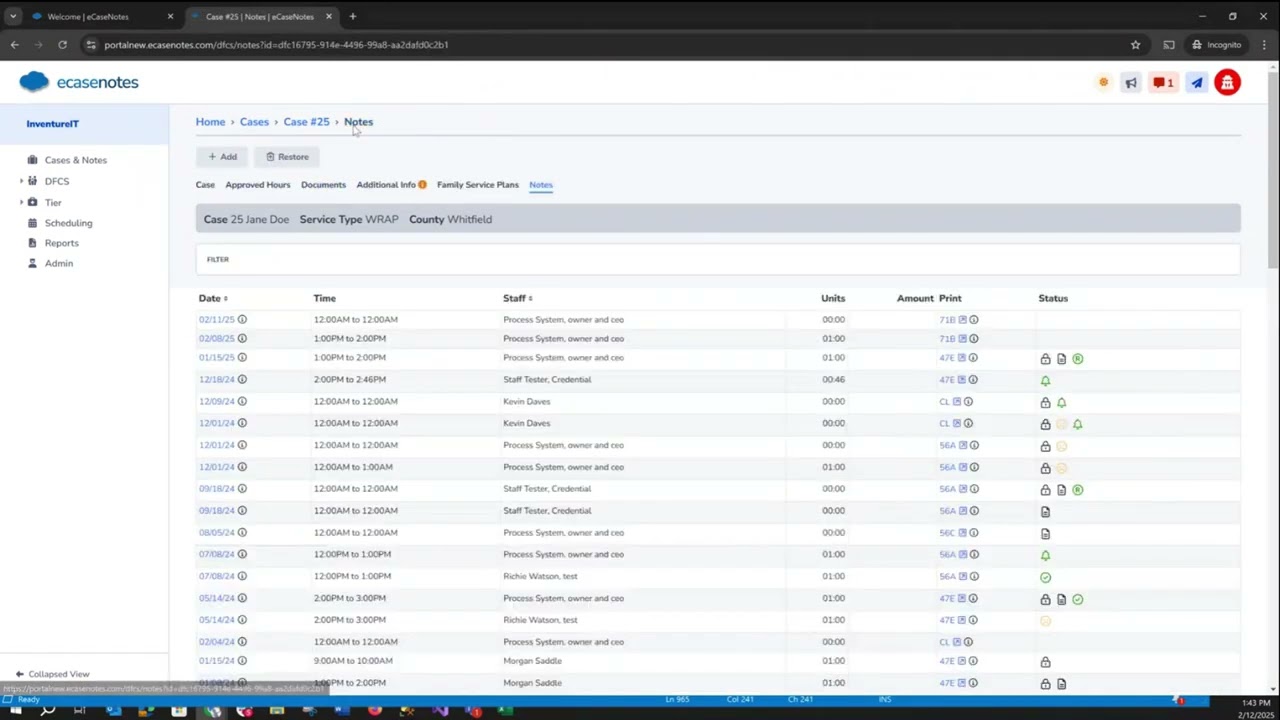This screenshot has height=720, width=1280.
Task: Click lock status icon in the 01/15/25 row
Action: click(x=1045, y=359)
